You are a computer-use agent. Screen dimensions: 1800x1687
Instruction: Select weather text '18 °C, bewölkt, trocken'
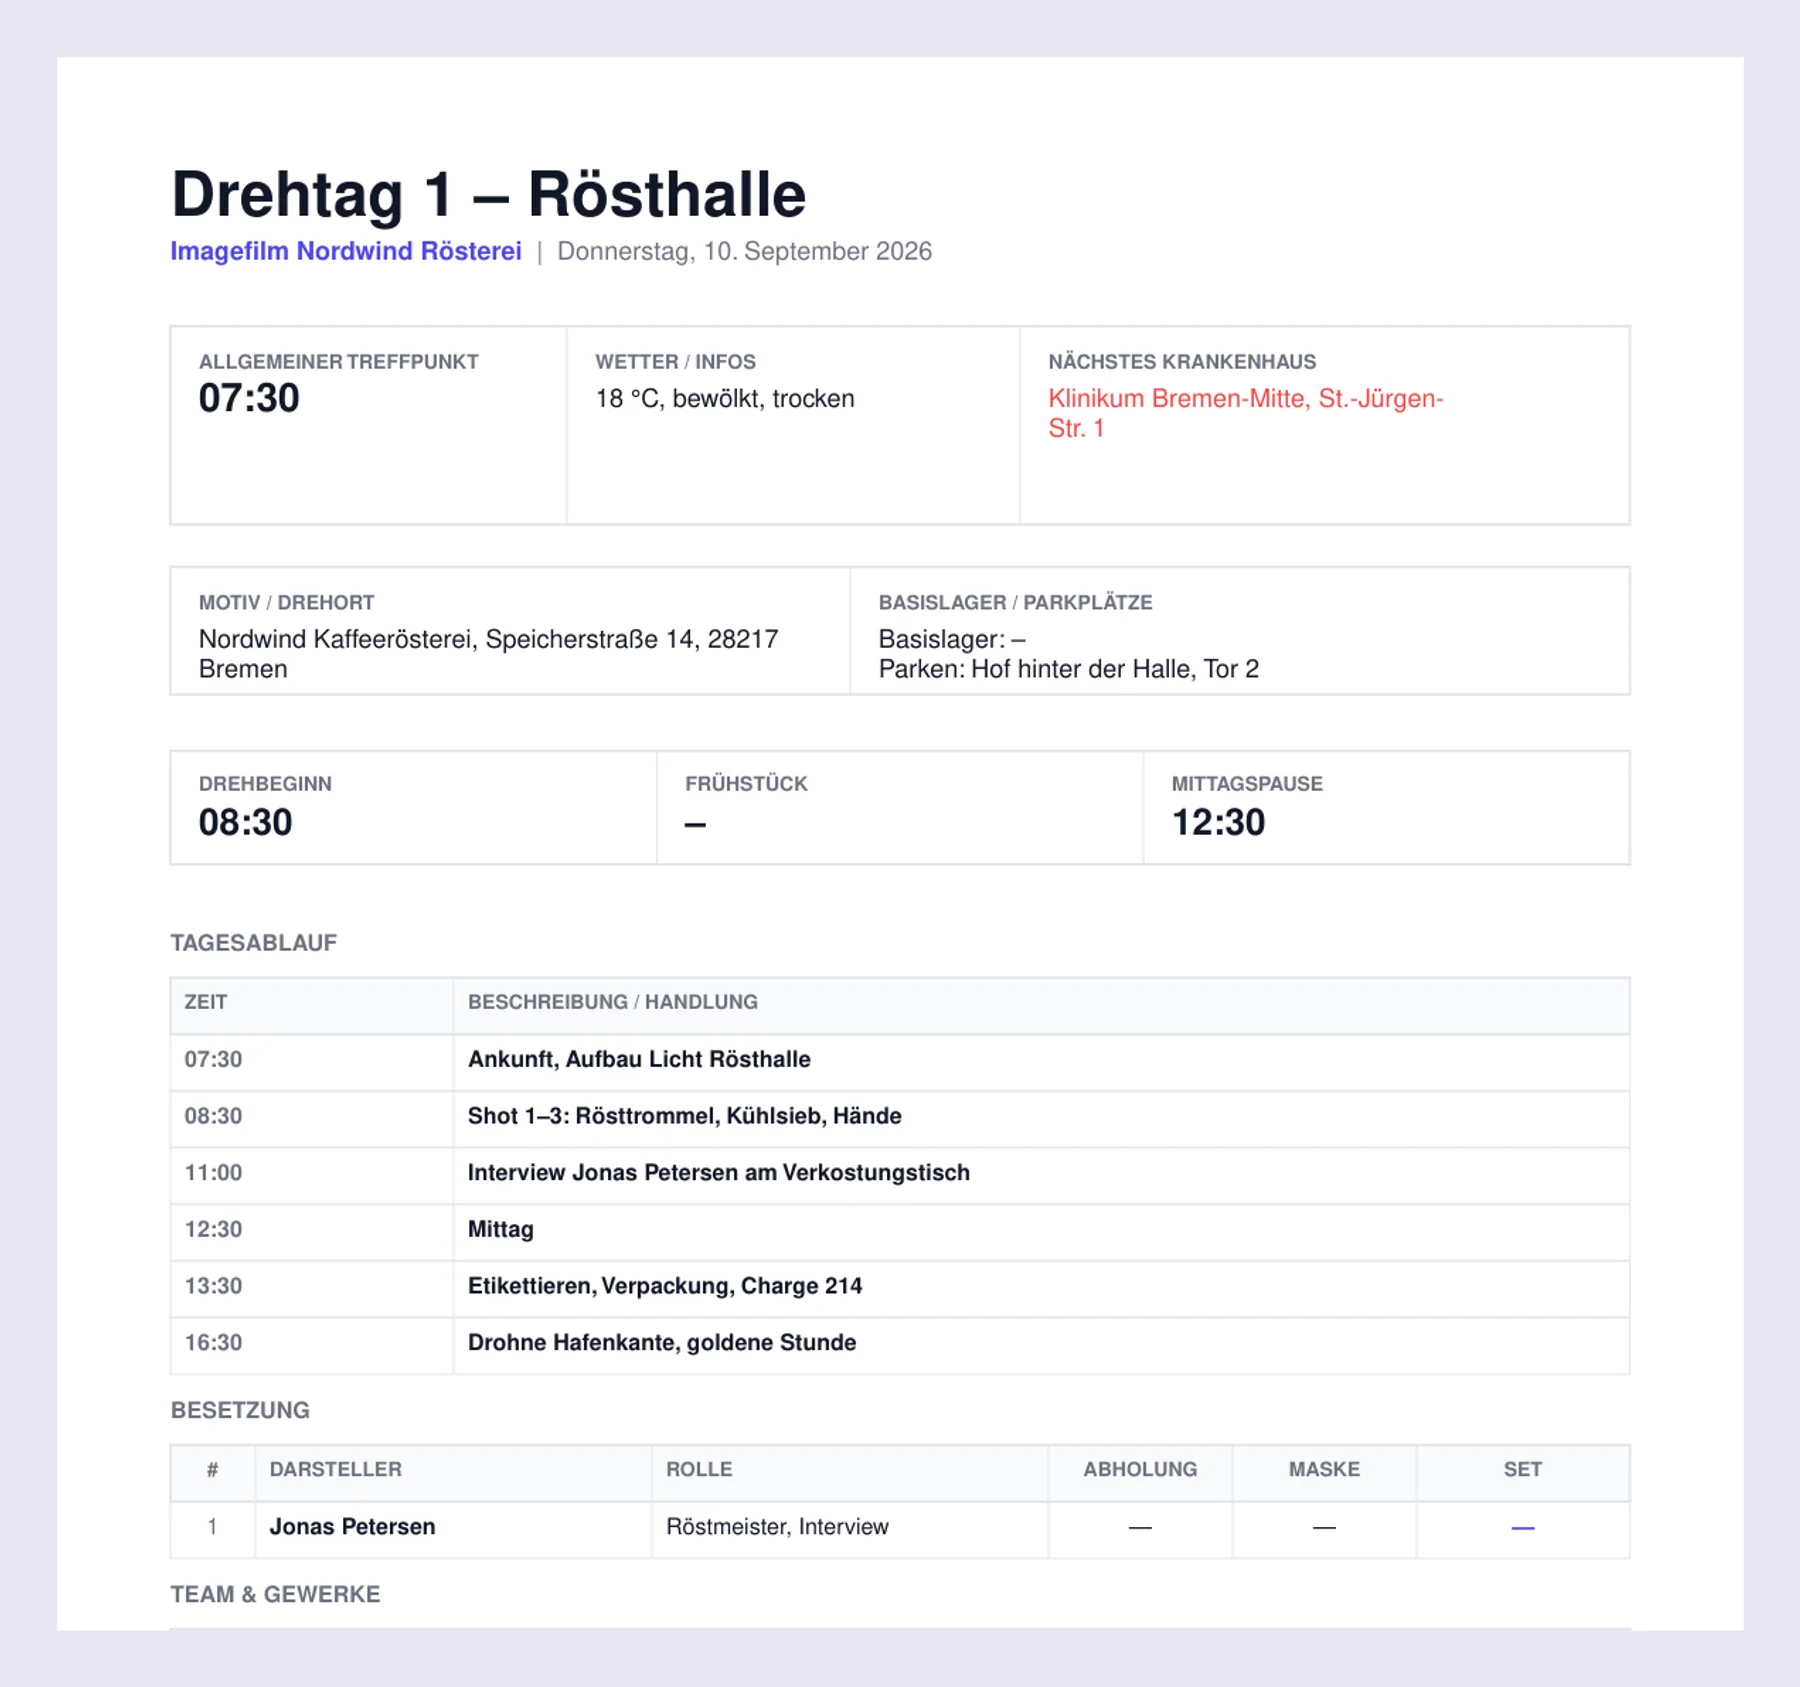click(725, 399)
